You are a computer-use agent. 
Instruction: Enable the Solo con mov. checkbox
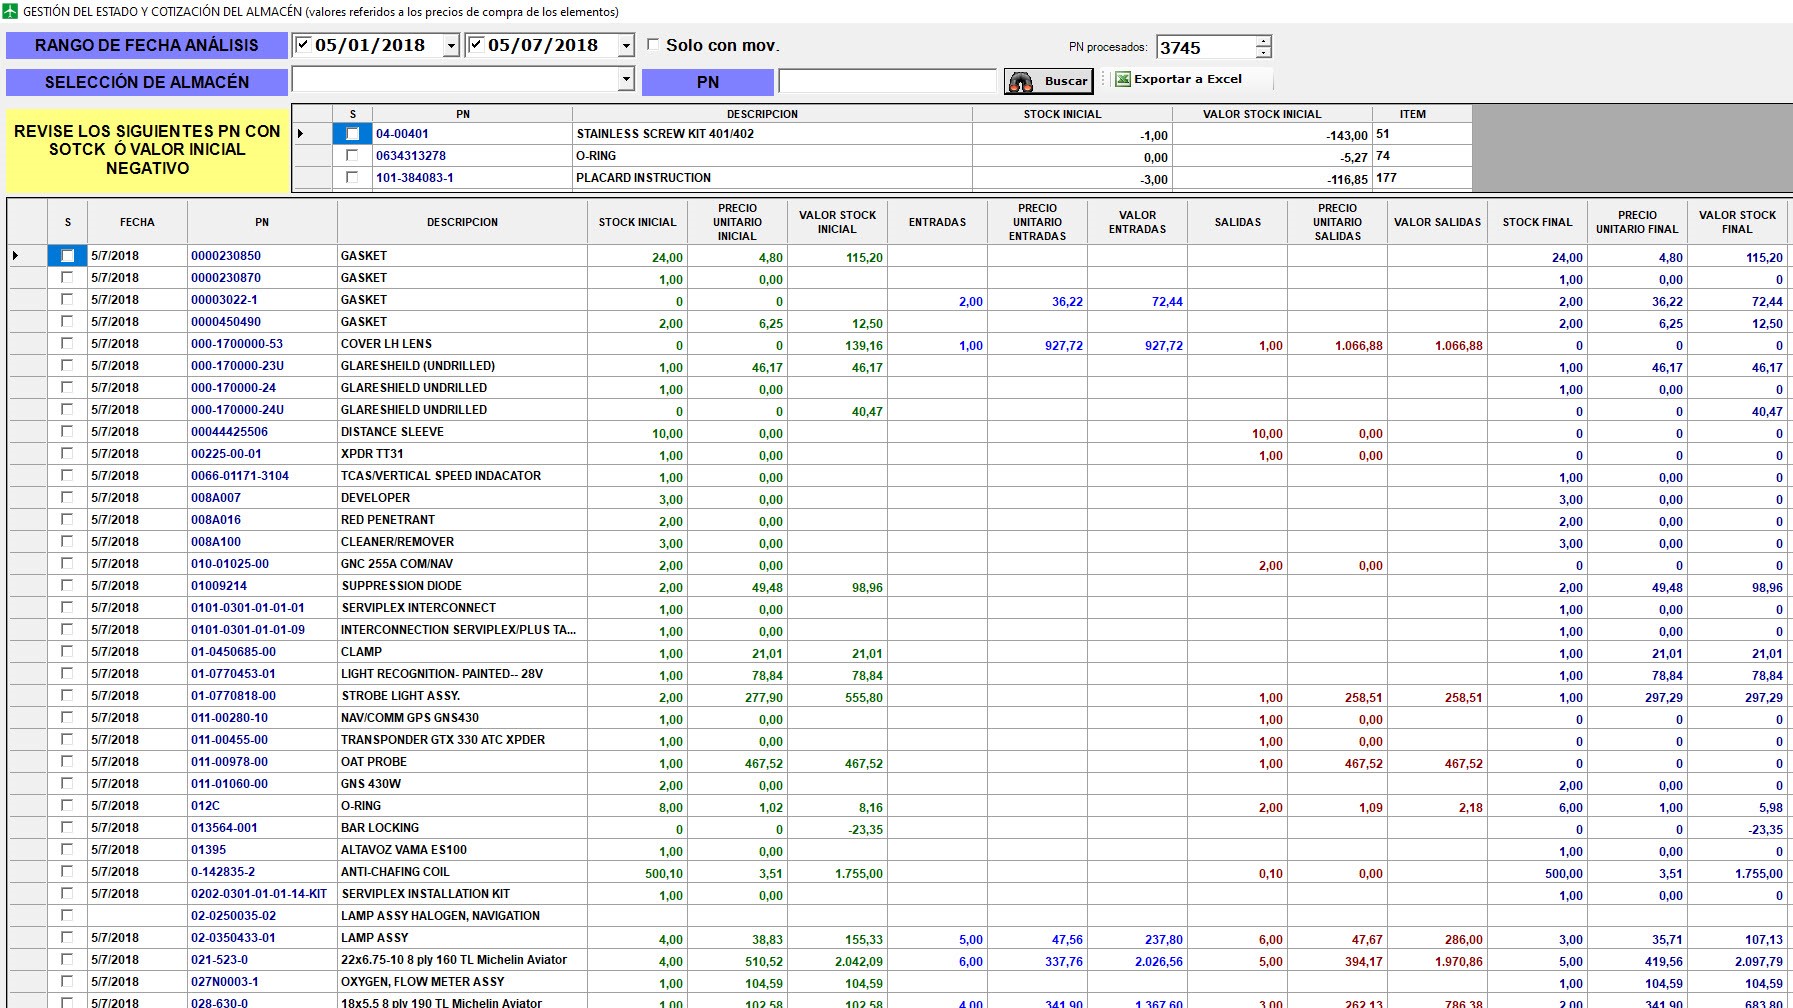tap(653, 45)
